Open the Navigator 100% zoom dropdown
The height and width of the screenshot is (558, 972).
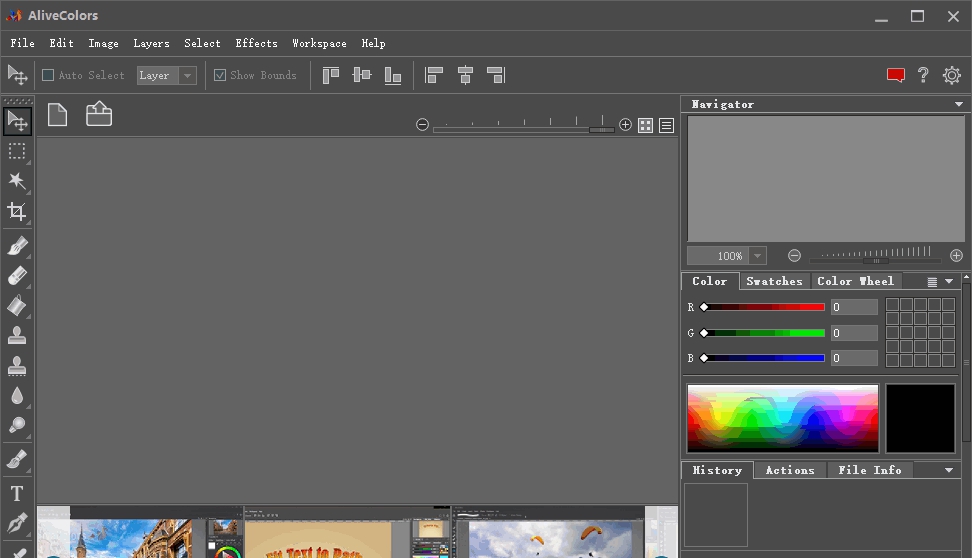757,256
